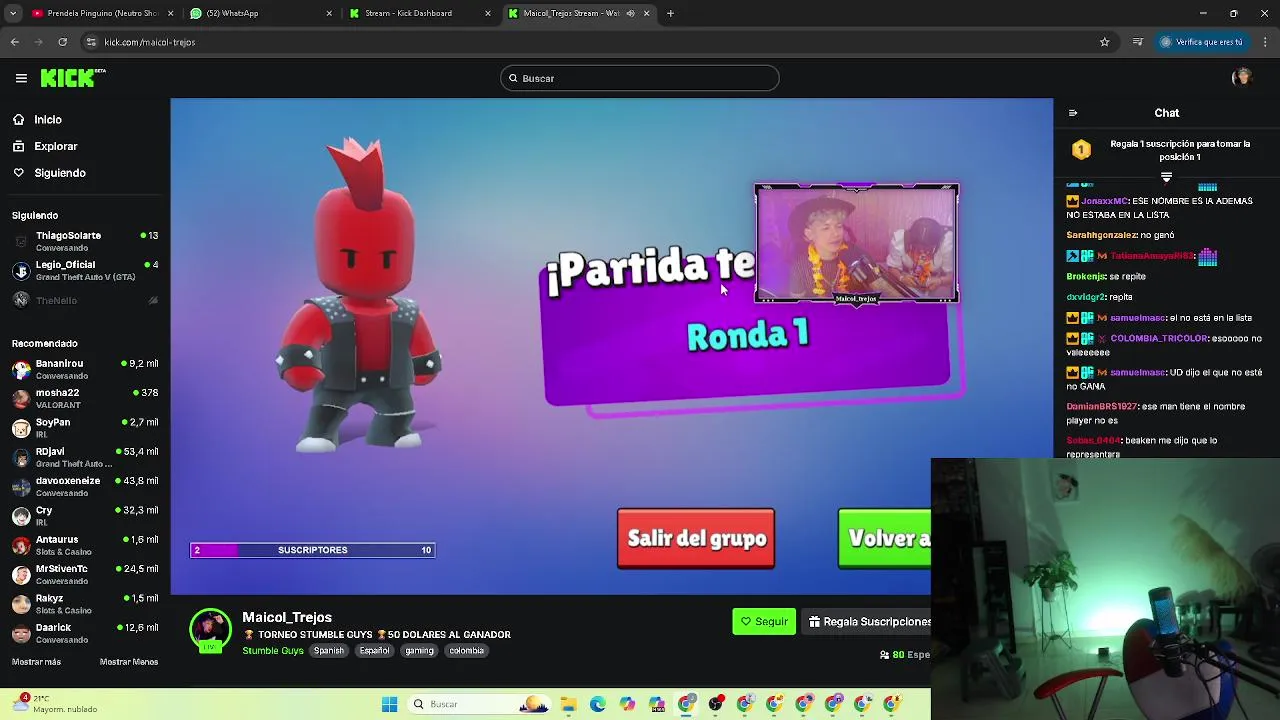Viewport: 1280px width, 720px height.
Task: Click the green Volver button
Action: (x=885, y=539)
